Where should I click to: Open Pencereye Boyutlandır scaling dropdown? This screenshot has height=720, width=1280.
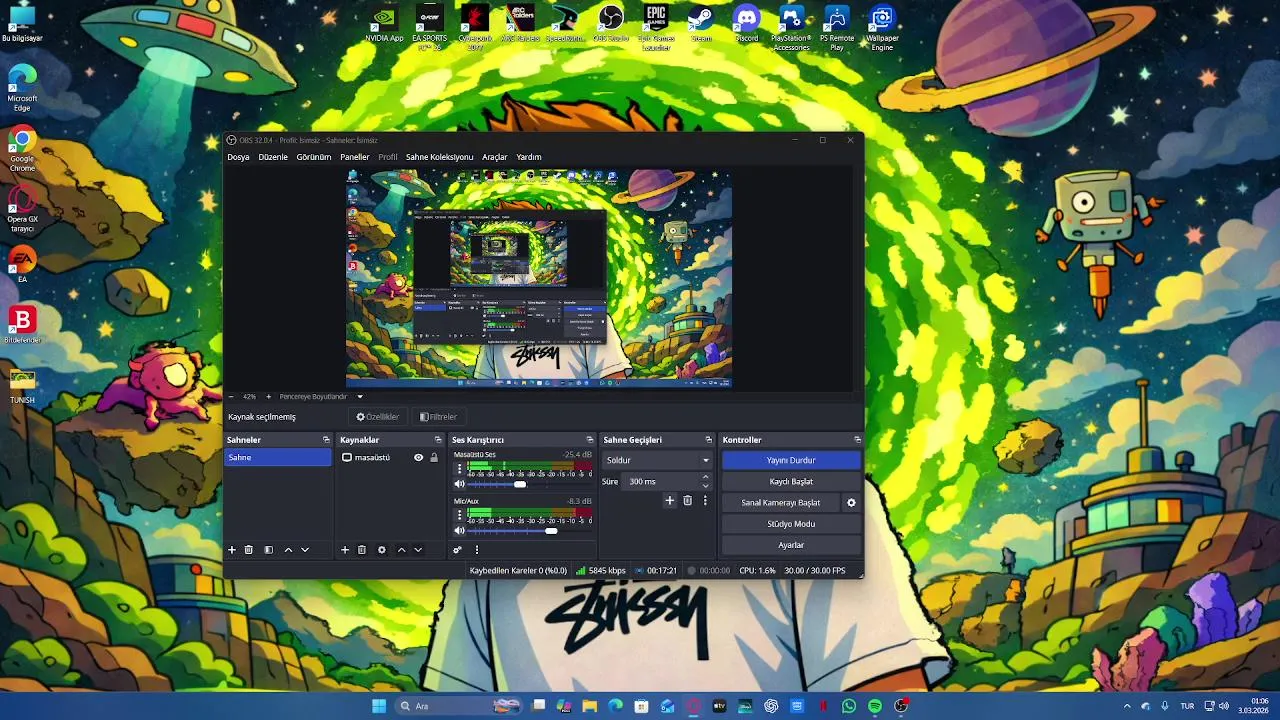click(321, 397)
